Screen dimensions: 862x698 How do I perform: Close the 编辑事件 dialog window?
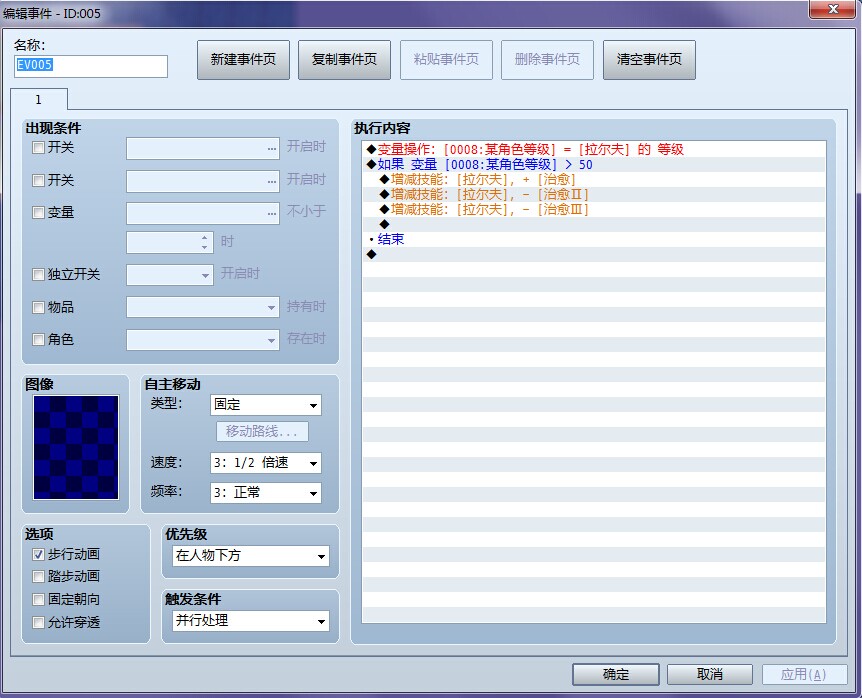pyautogui.click(x=833, y=9)
